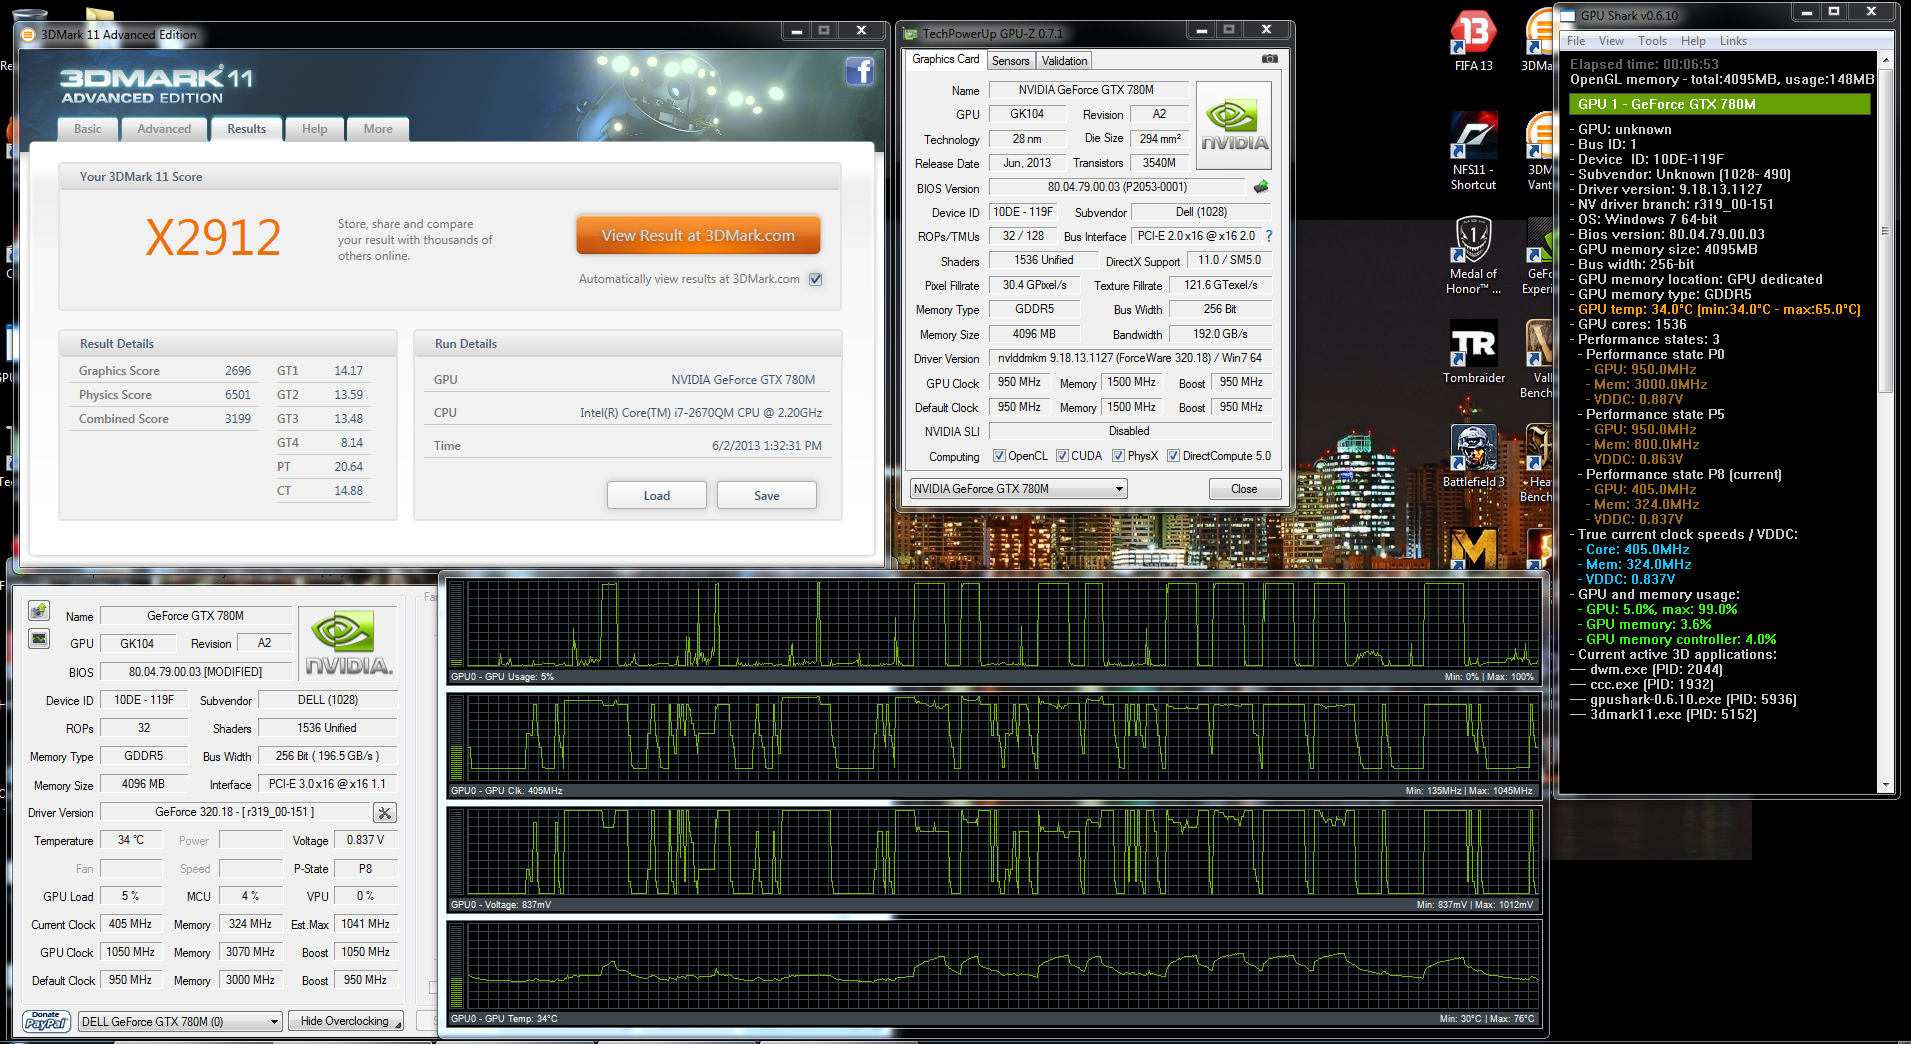This screenshot has height=1044, width=1911.
Task: Open the File menu in GPU Shark
Action: click(1576, 41)
